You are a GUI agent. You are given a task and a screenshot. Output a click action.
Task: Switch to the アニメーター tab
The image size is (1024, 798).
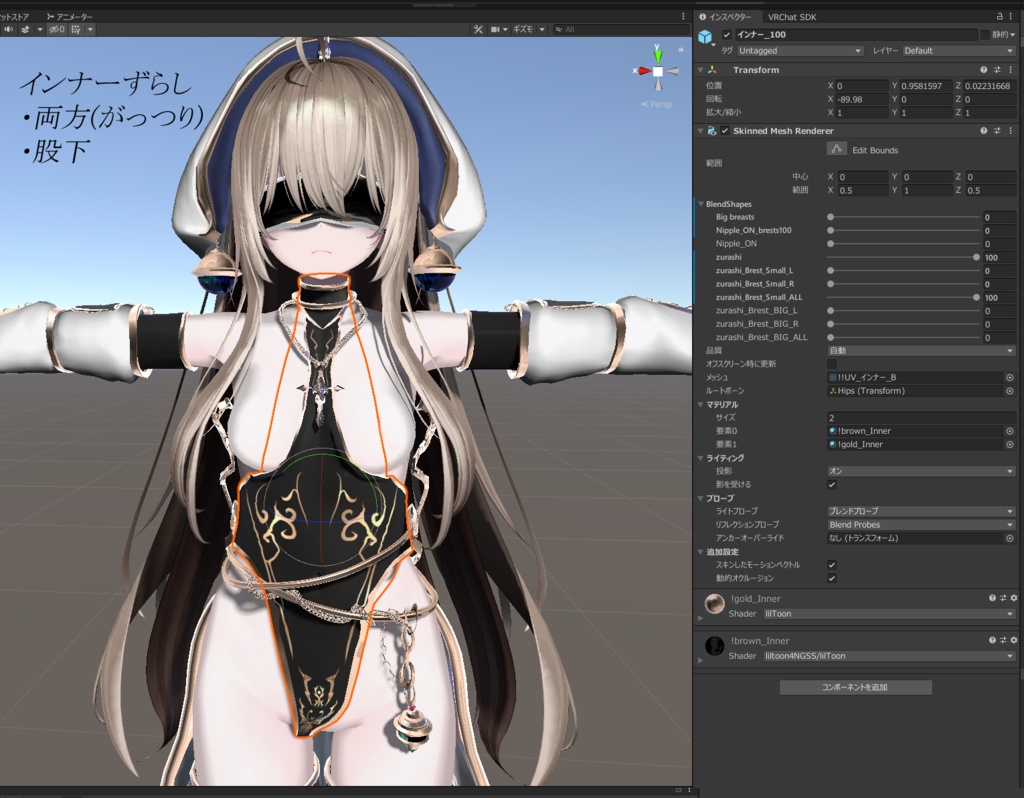[70, 16]
